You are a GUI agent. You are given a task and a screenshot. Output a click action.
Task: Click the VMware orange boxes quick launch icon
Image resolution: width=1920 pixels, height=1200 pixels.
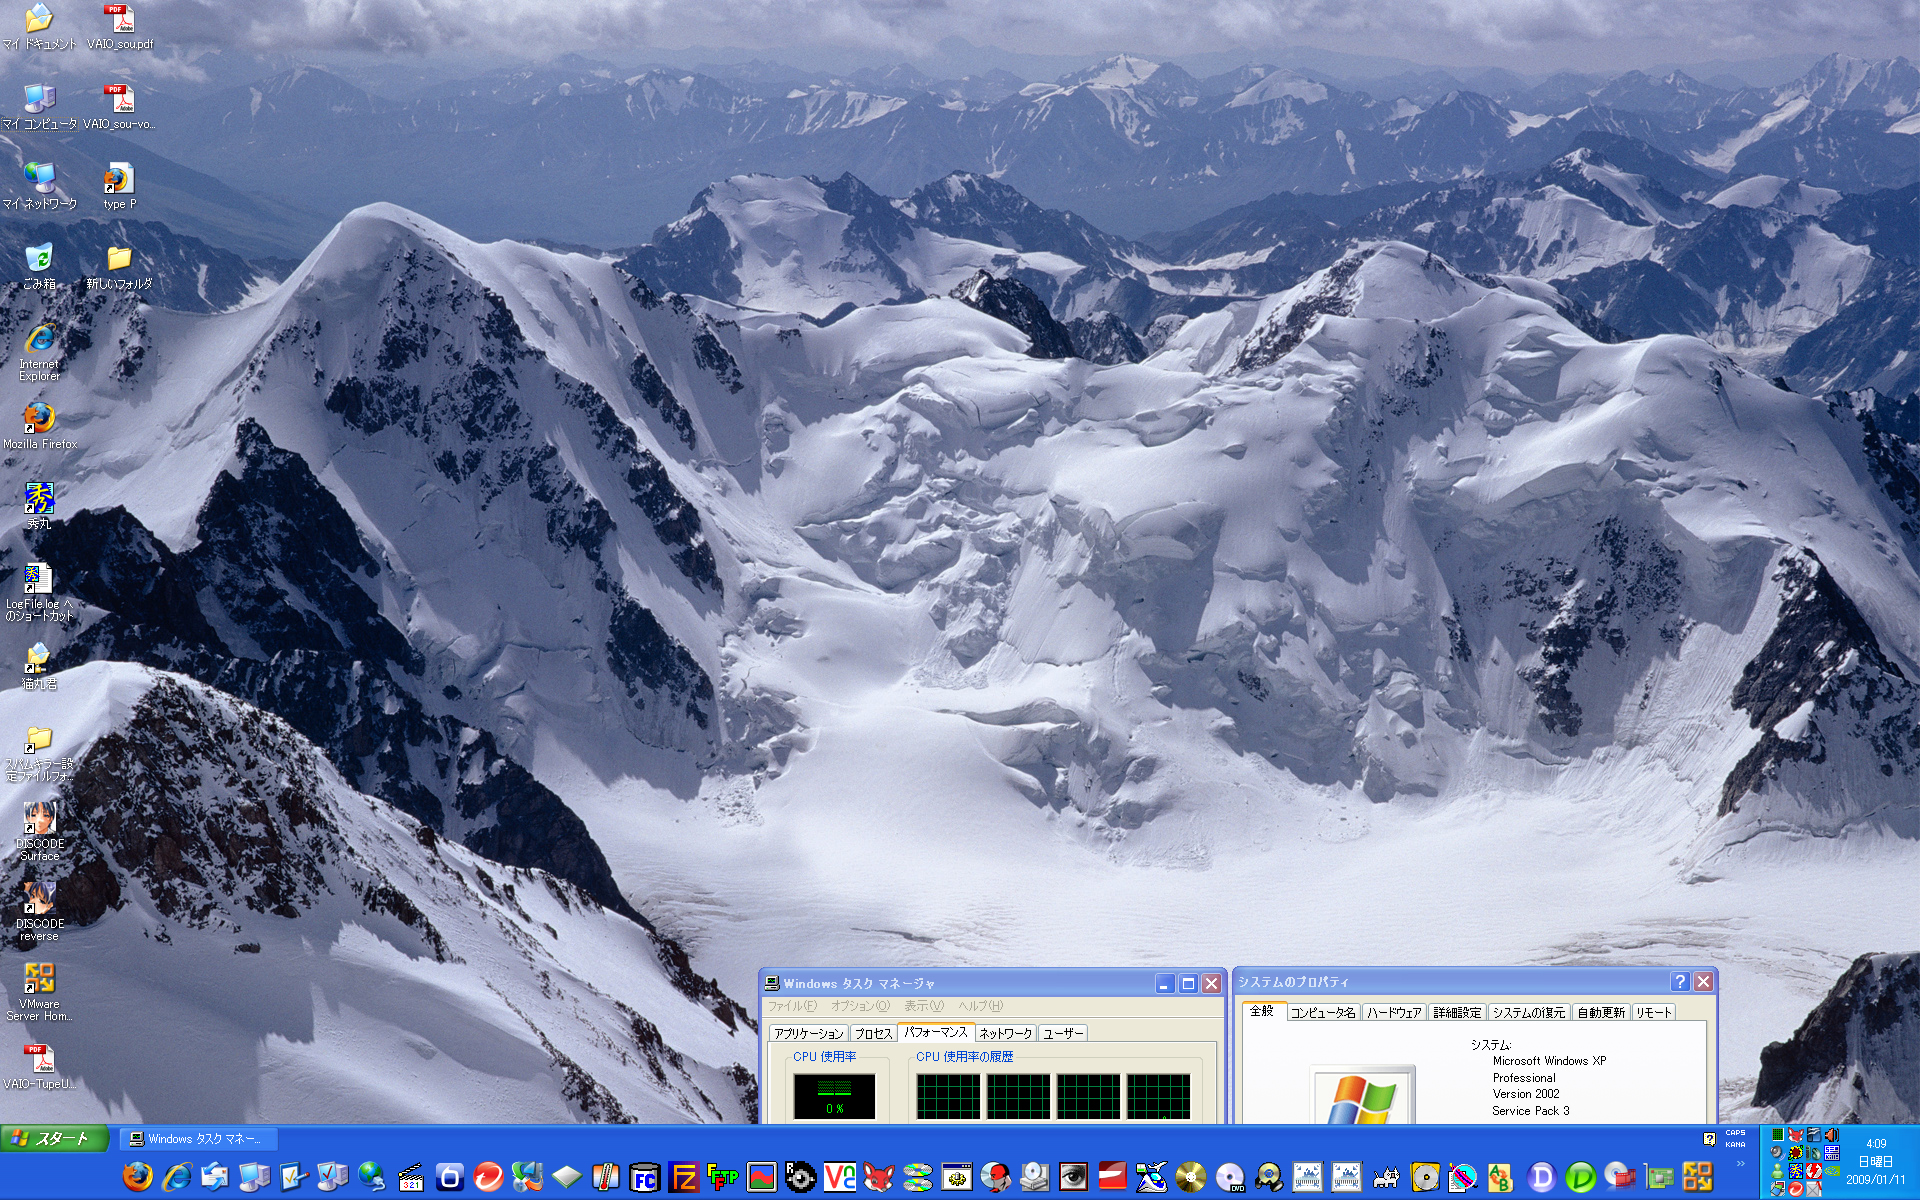click(1697, 1177)
